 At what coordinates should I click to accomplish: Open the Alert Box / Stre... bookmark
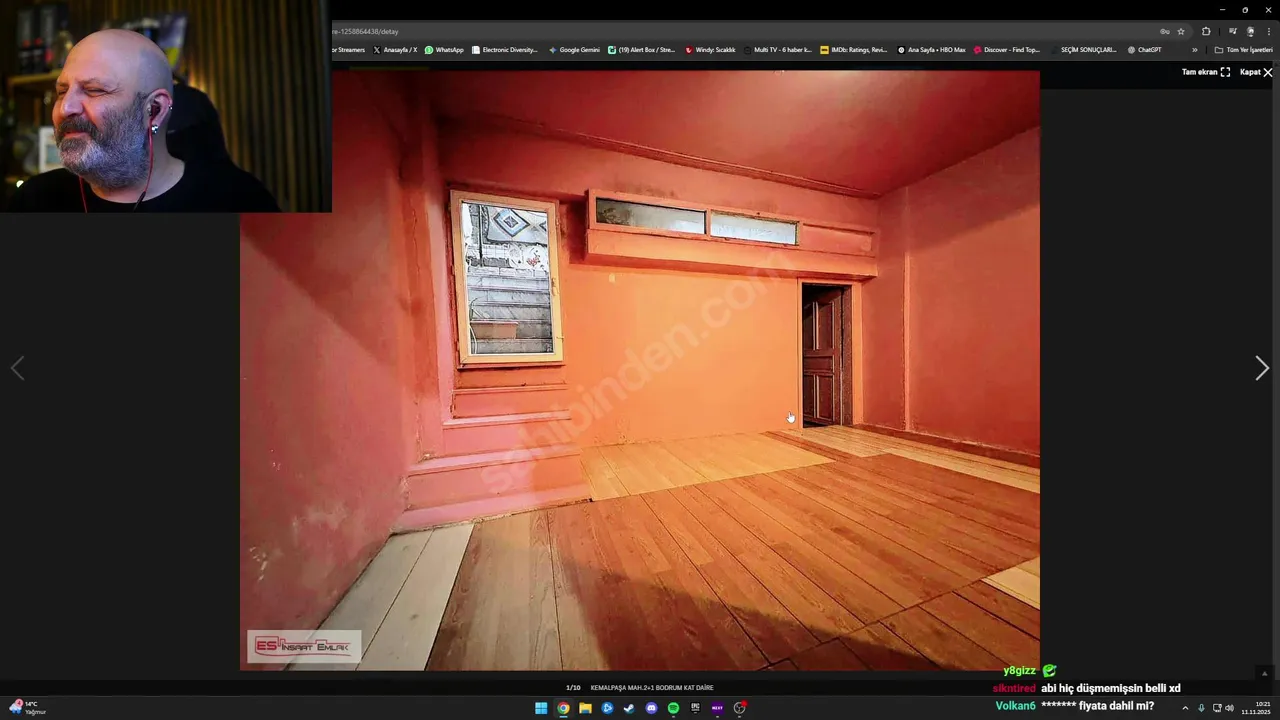(642, 49)
